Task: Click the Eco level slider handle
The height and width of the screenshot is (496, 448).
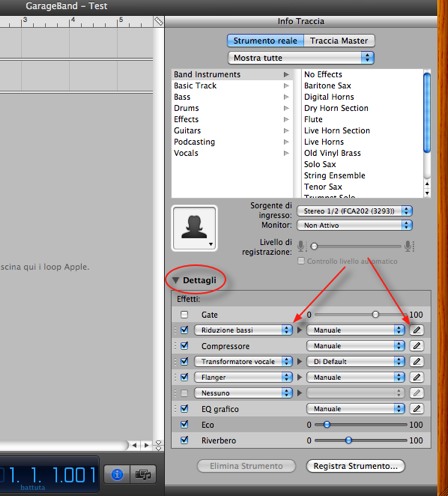Action: pyautogui.click(x=327, y=424)
